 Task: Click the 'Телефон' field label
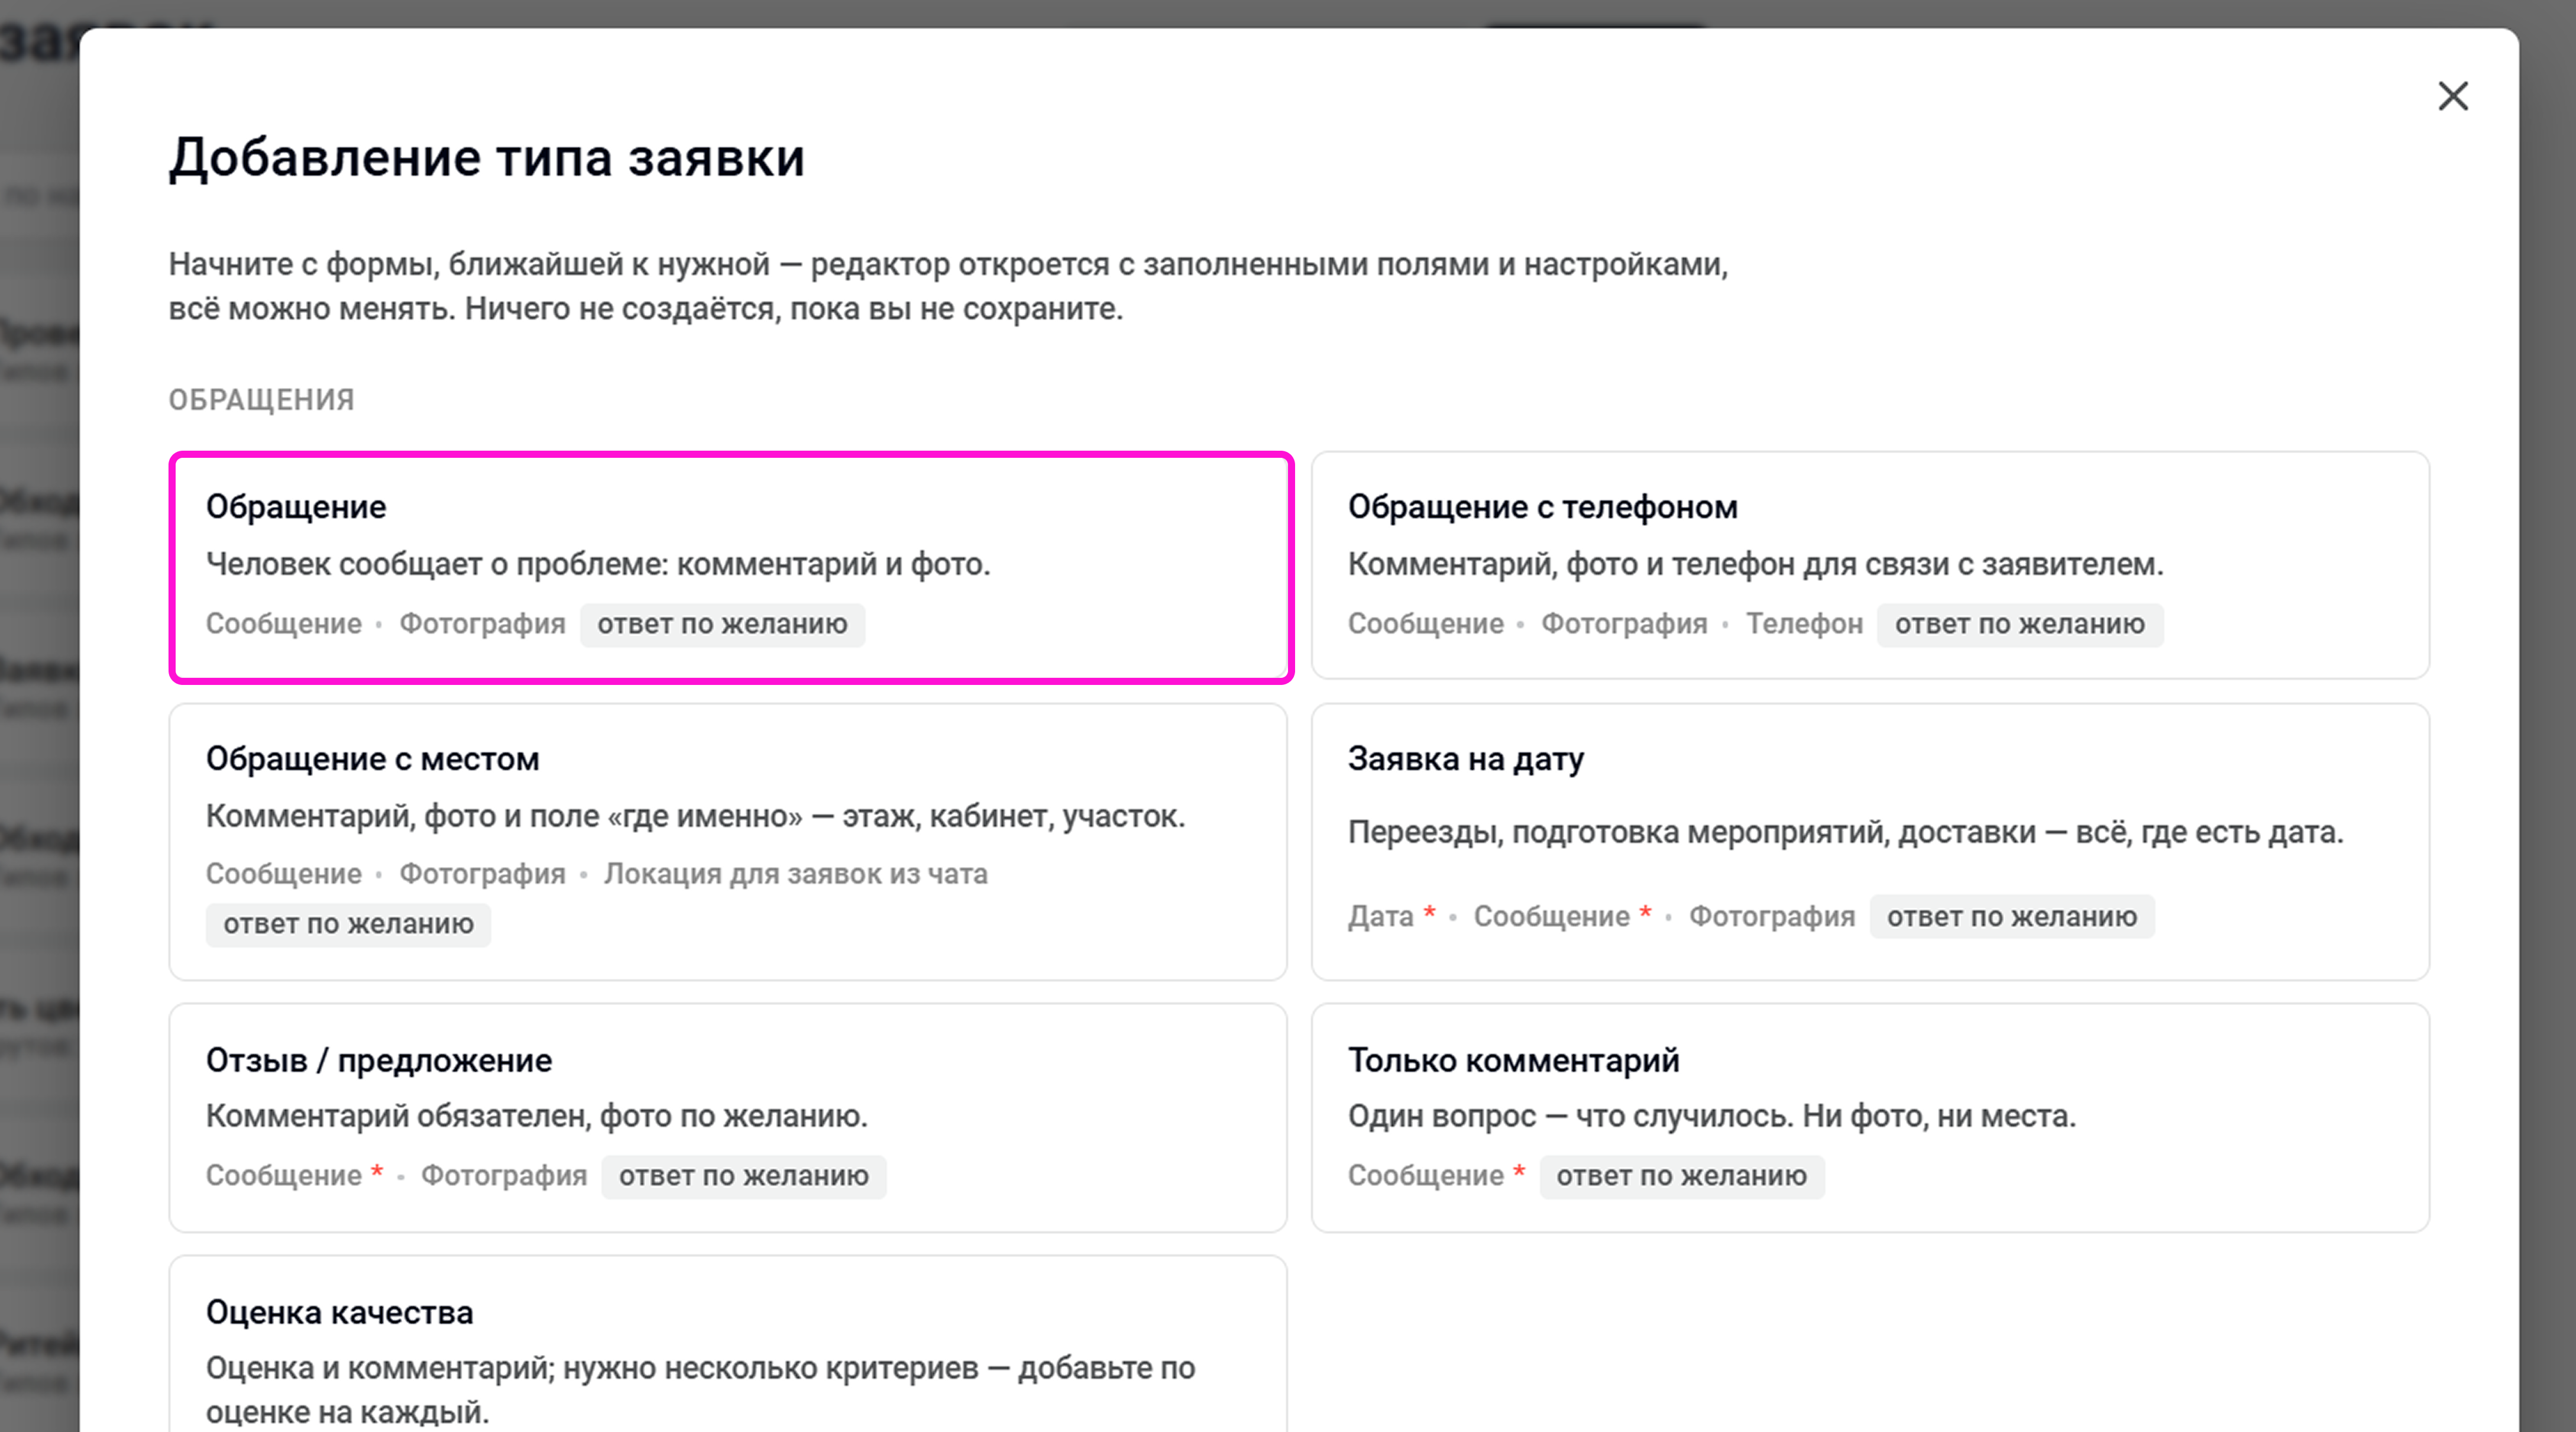point(1804,624)
